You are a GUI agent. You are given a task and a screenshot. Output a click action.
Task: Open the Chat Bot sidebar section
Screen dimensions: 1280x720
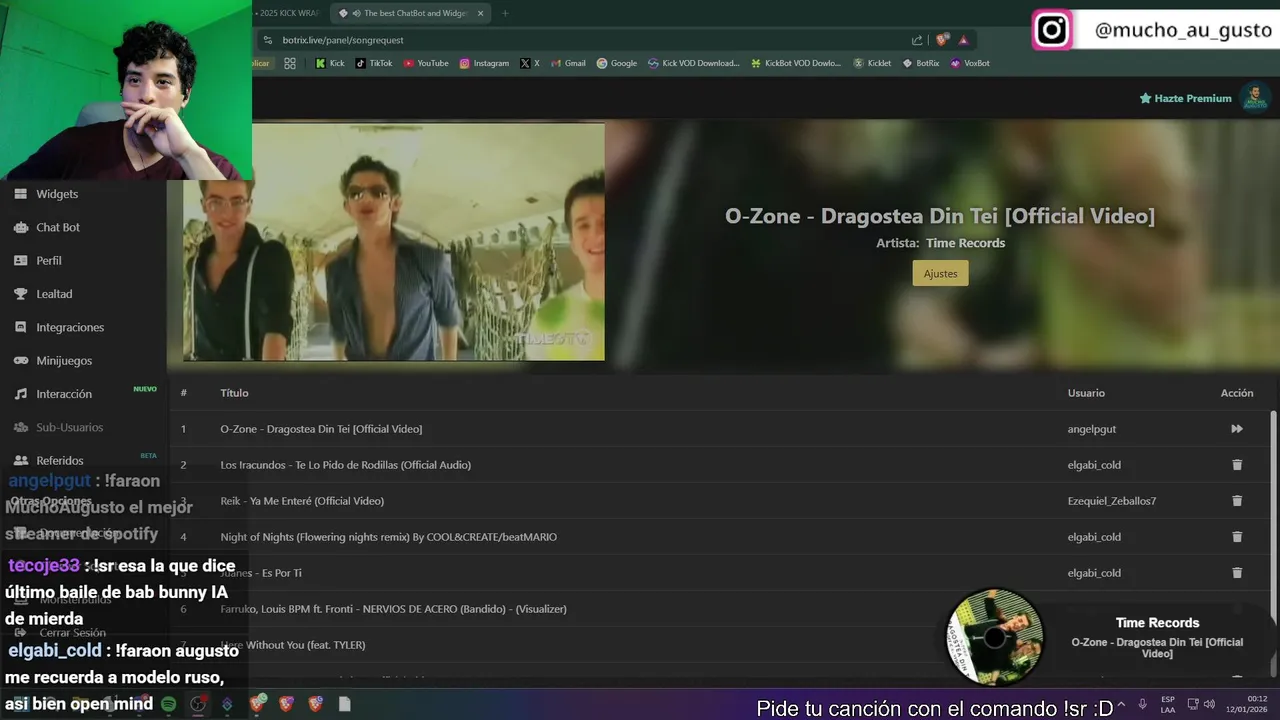[x=58, y=227]
